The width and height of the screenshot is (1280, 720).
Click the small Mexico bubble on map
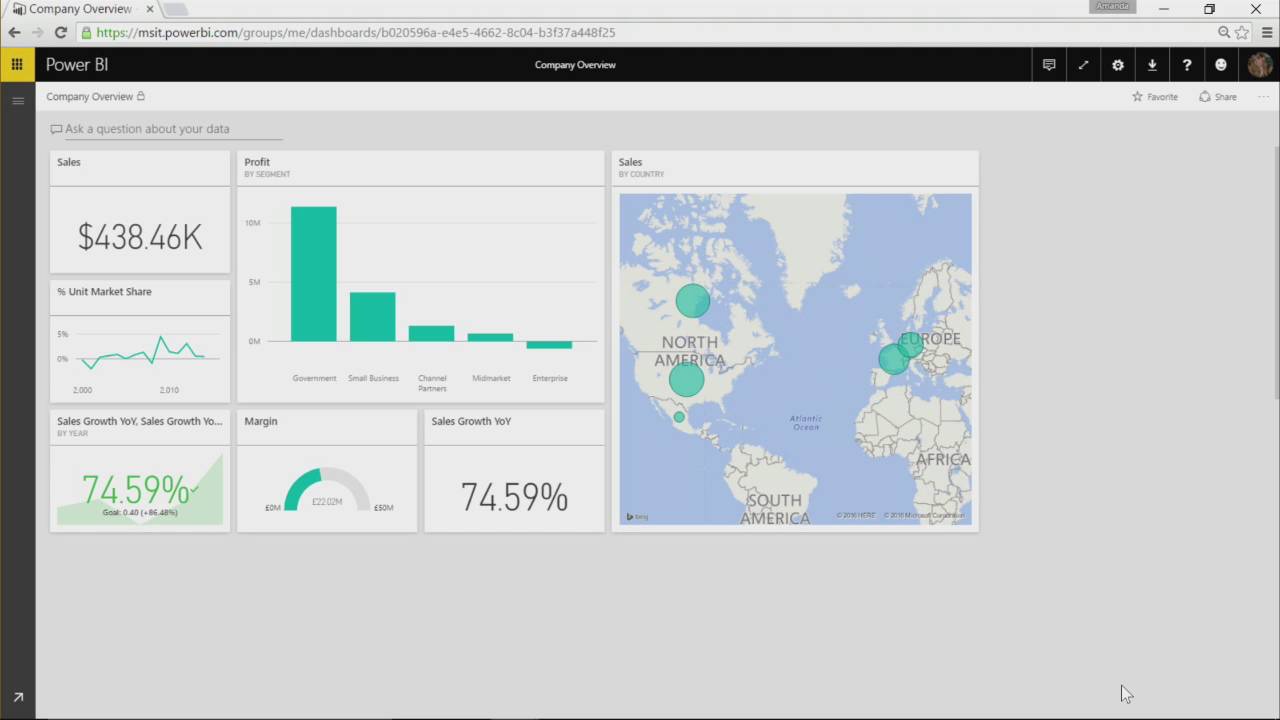[x=679, y=417]
